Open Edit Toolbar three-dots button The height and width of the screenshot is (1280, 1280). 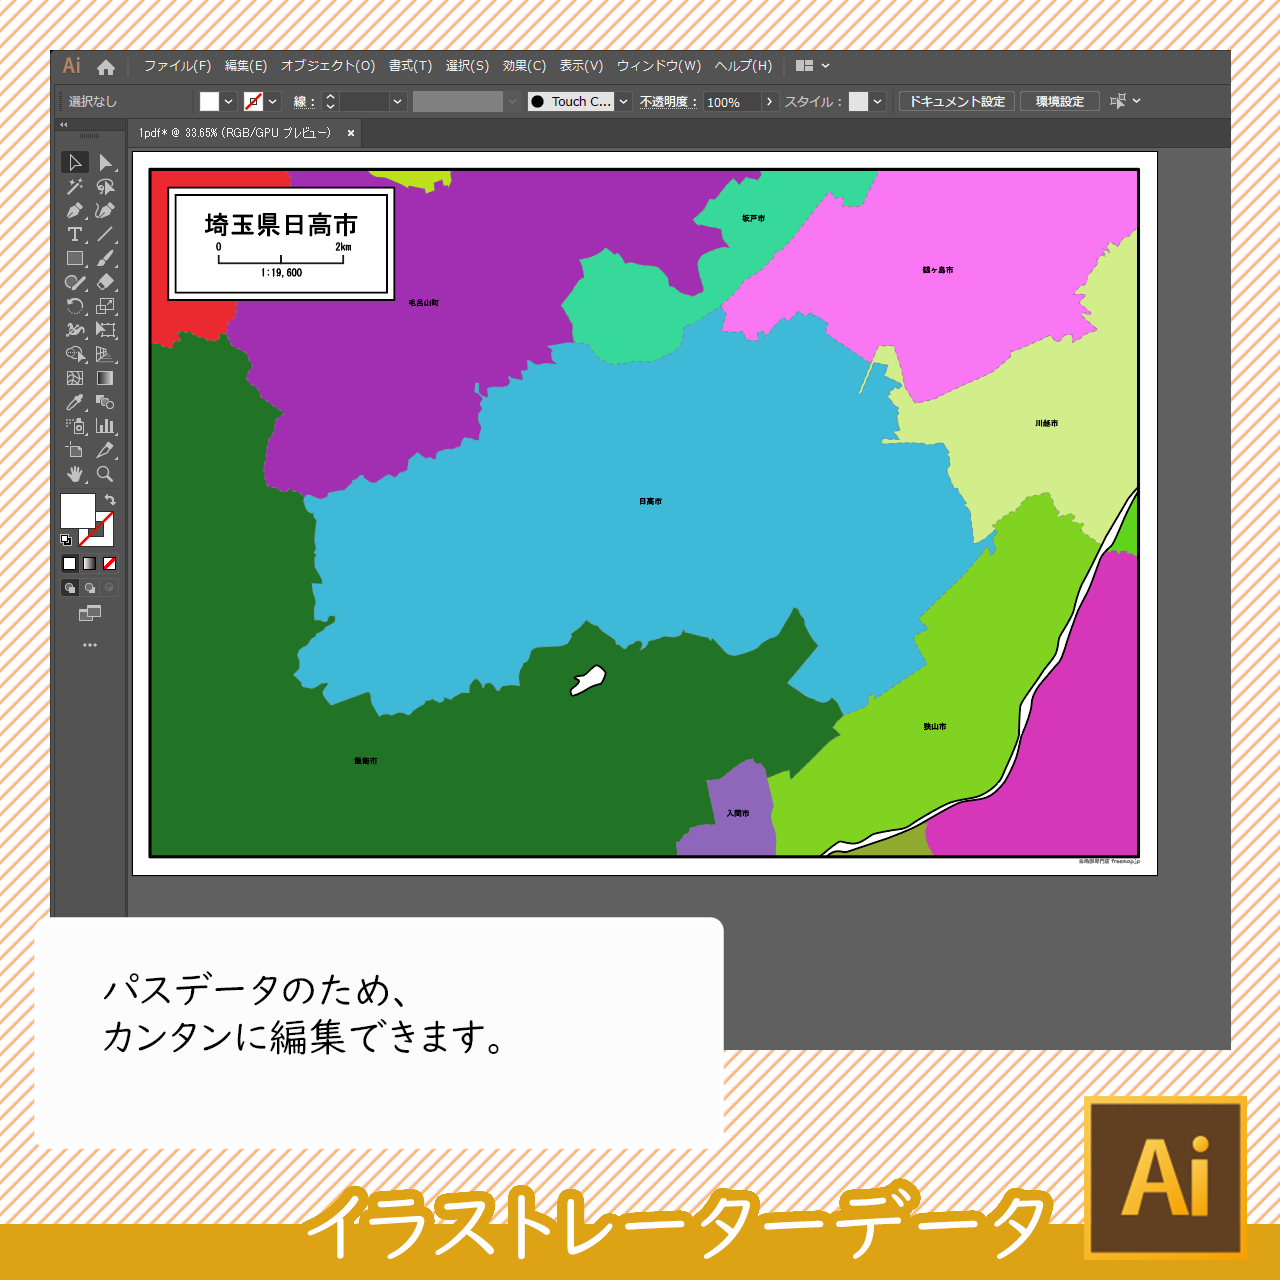(x=90, y=645)
